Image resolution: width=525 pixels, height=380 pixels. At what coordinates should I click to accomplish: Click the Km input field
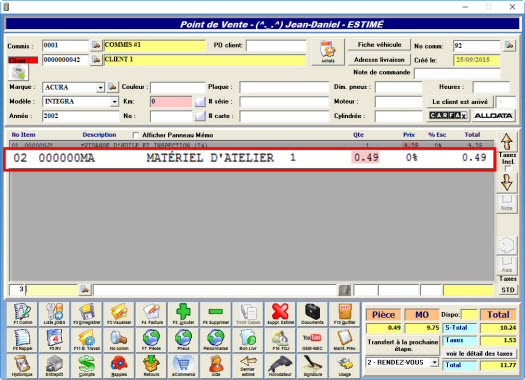pos(171,102)
